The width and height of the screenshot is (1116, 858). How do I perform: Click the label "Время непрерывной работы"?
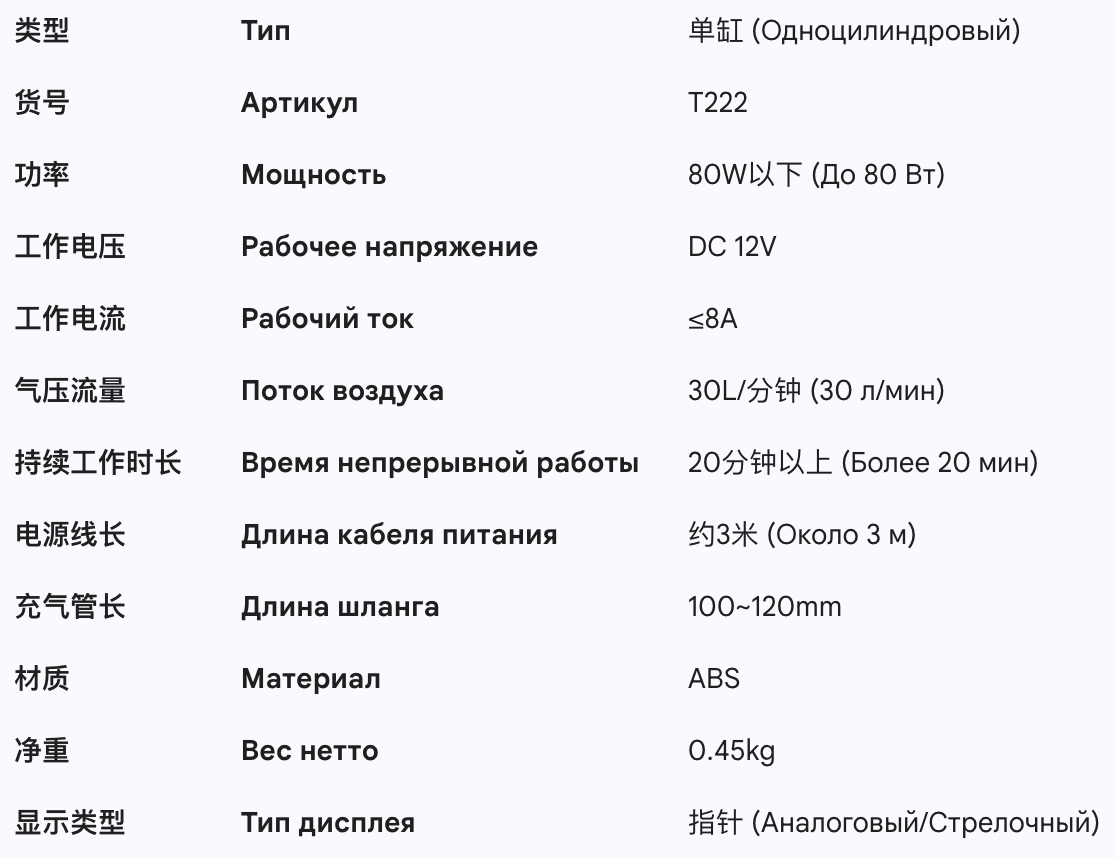pos(440,463)
